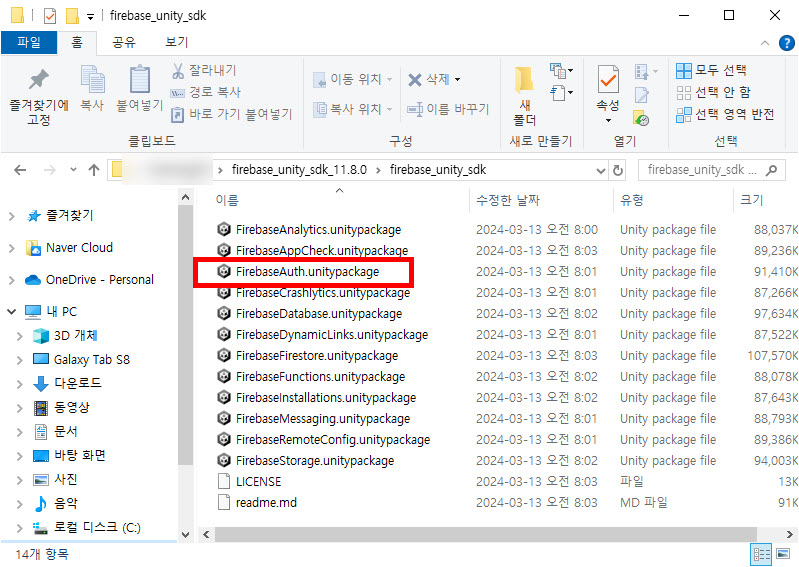
Task: Click the horizontal scrollbar in file list
Action: coord(485,534)
